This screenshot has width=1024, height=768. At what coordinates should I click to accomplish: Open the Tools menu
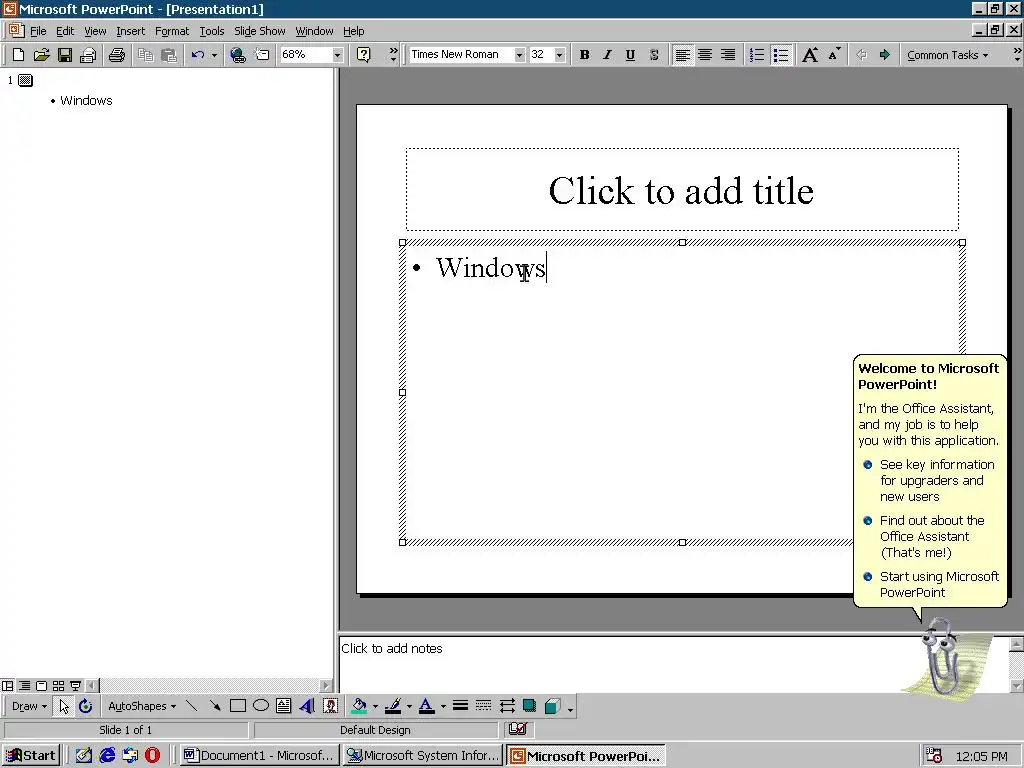(212, 31)
